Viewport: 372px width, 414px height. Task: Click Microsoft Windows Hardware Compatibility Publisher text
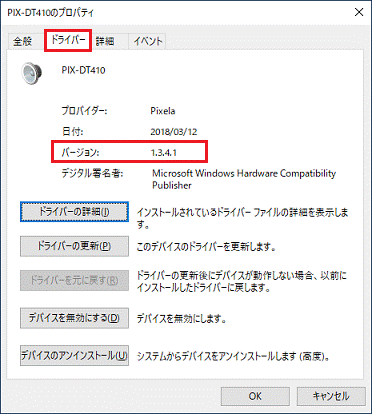244,179
